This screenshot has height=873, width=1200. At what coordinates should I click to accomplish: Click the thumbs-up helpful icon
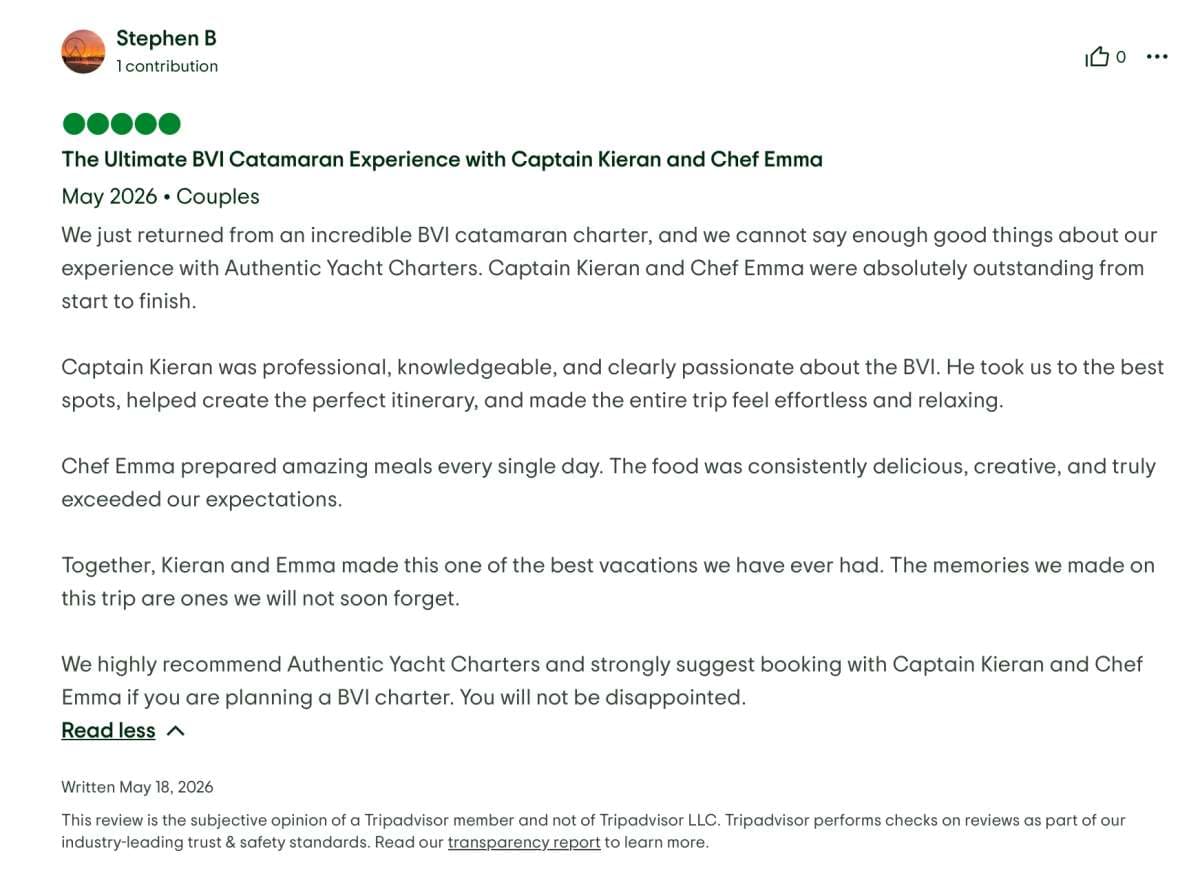[1097, 57]
